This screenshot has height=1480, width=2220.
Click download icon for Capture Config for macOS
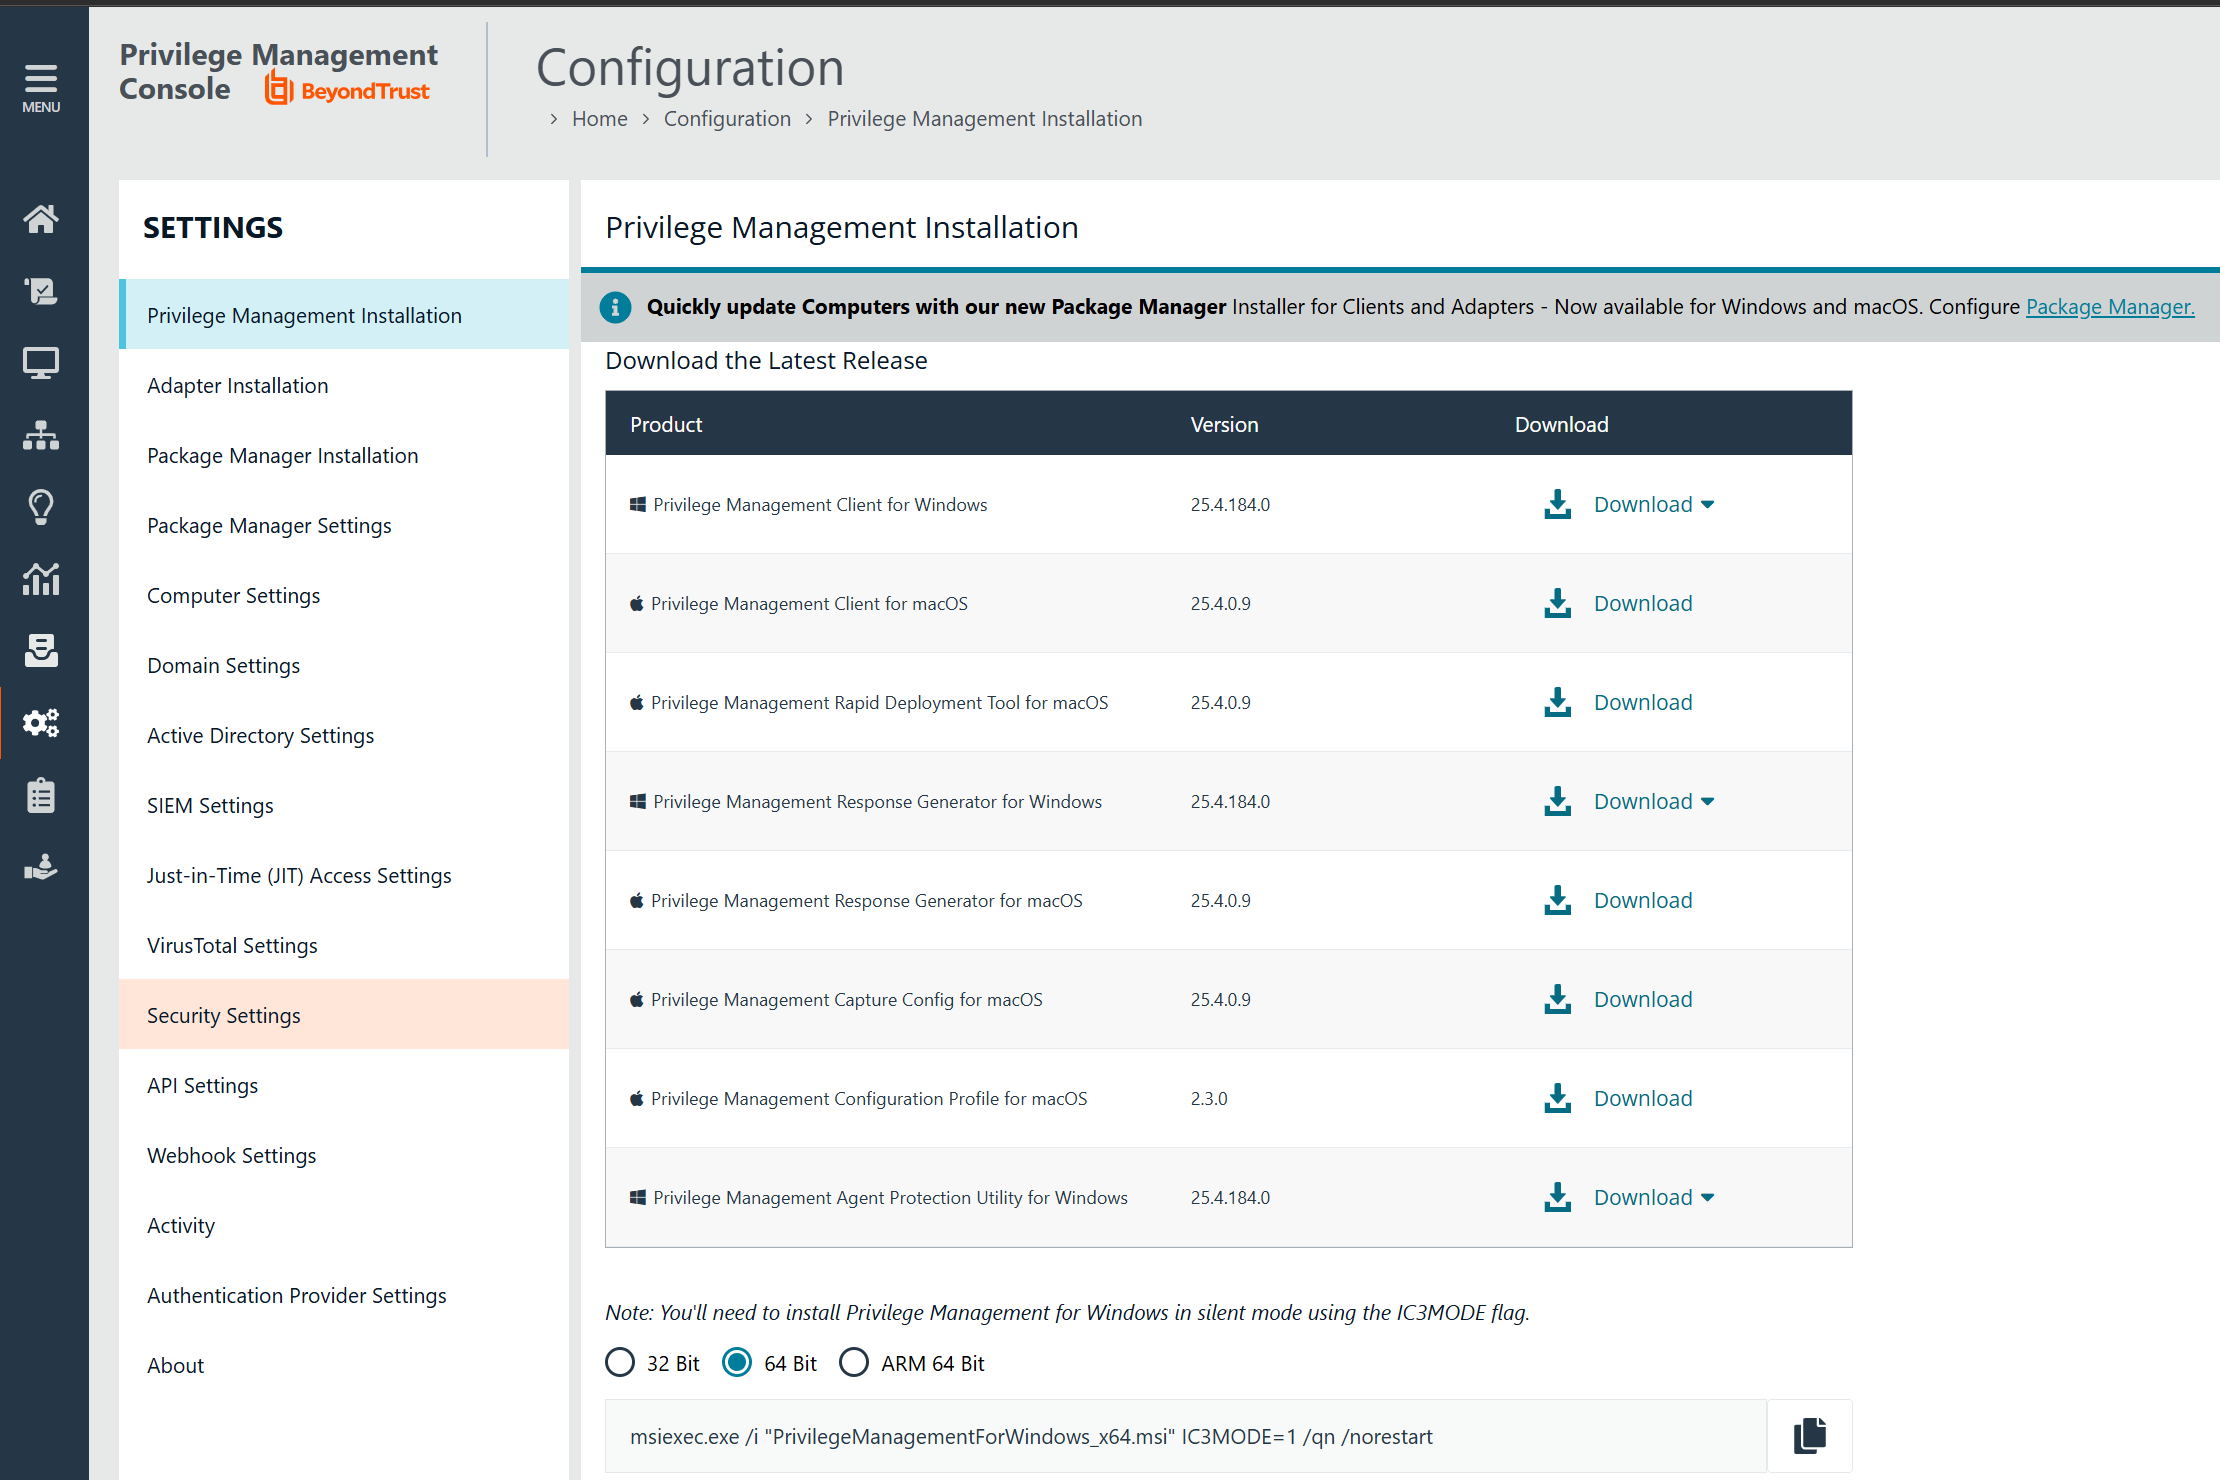click(x=1557, y=999)
